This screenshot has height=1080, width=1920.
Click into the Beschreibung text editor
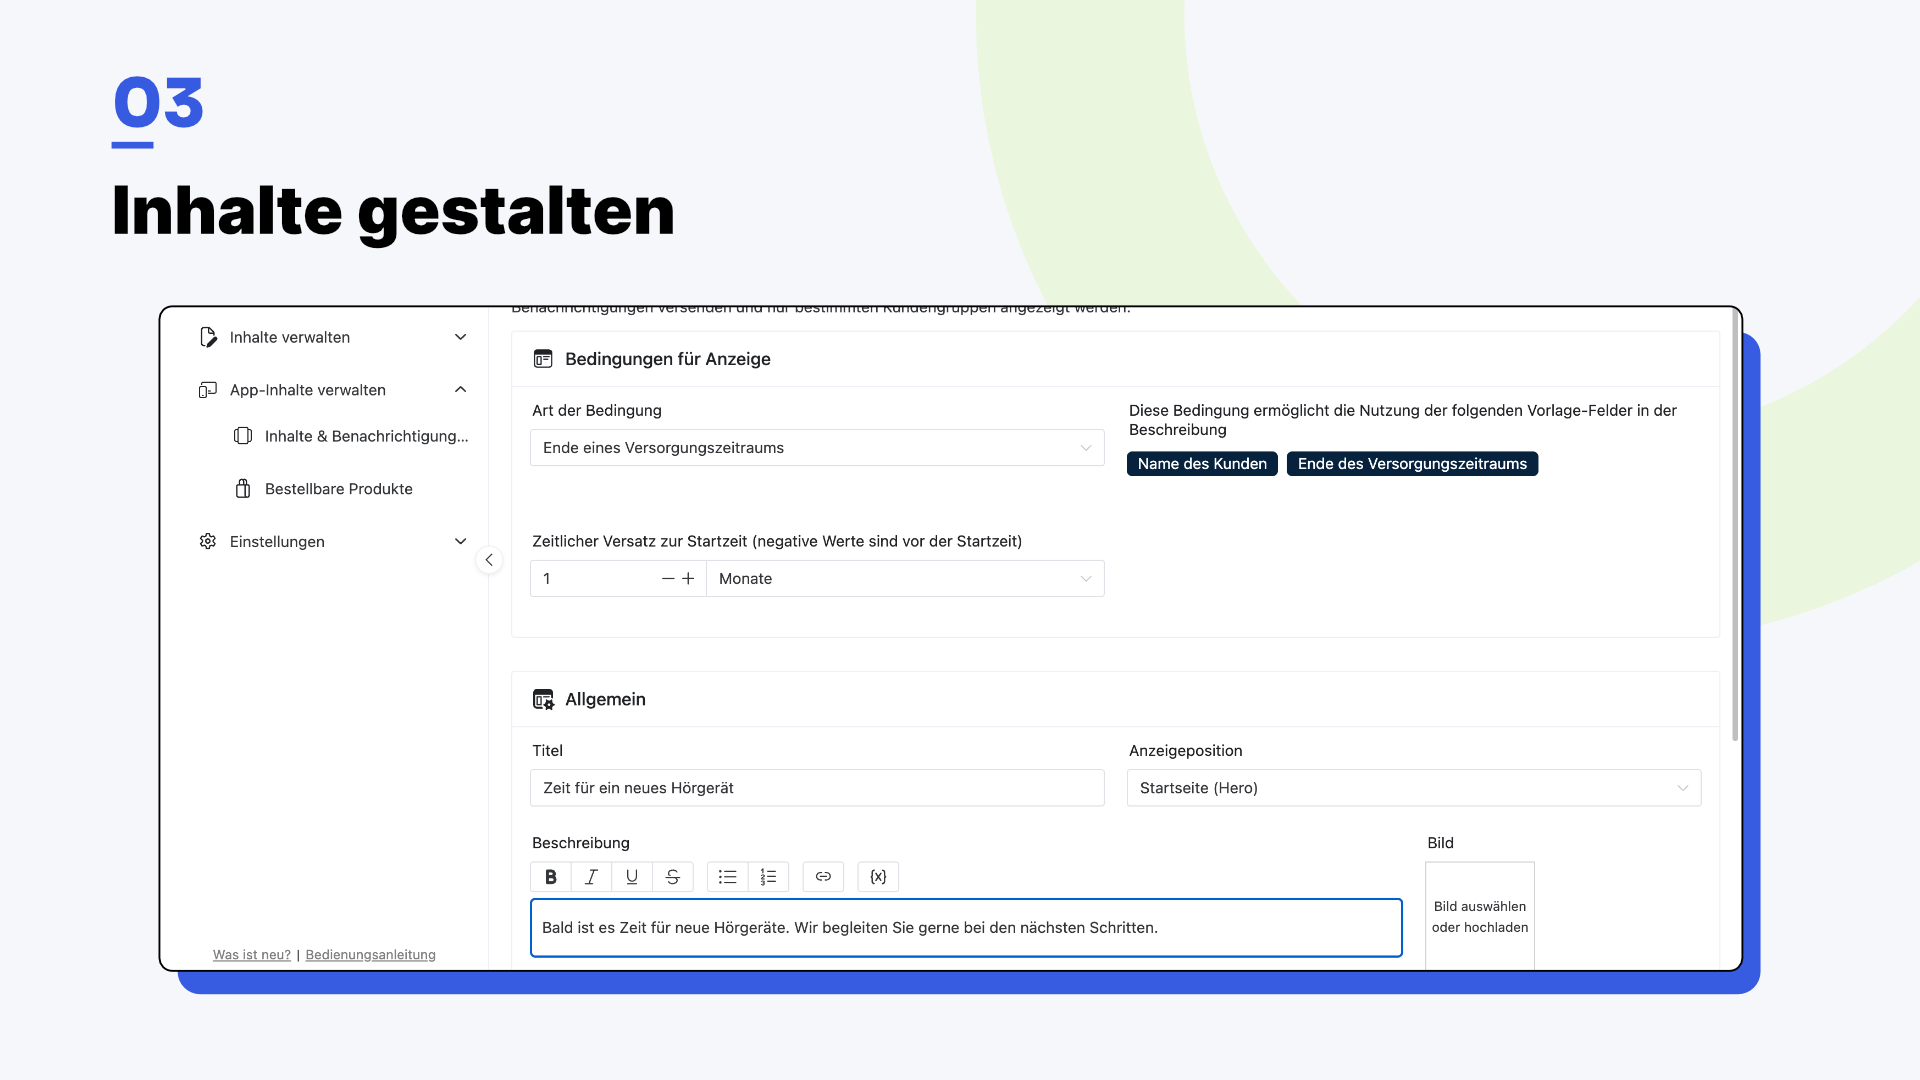pyautogui.click(x=966, y=928)
